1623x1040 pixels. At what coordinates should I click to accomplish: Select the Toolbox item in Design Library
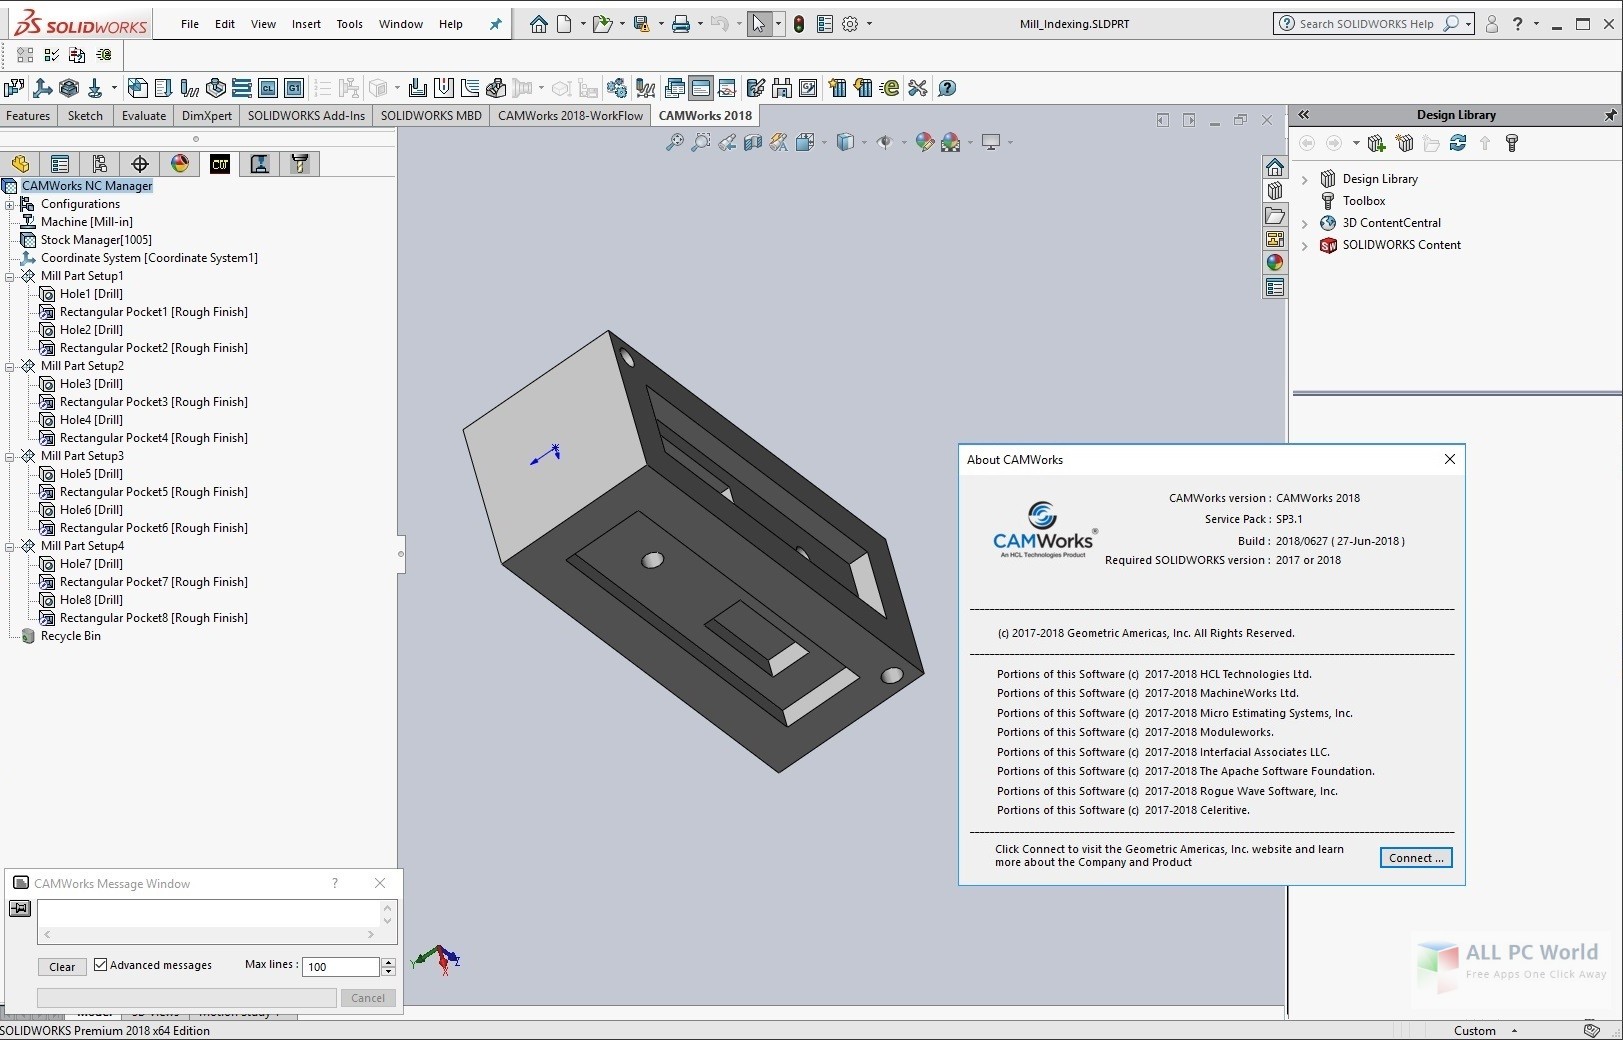[x=1363, y=201]
